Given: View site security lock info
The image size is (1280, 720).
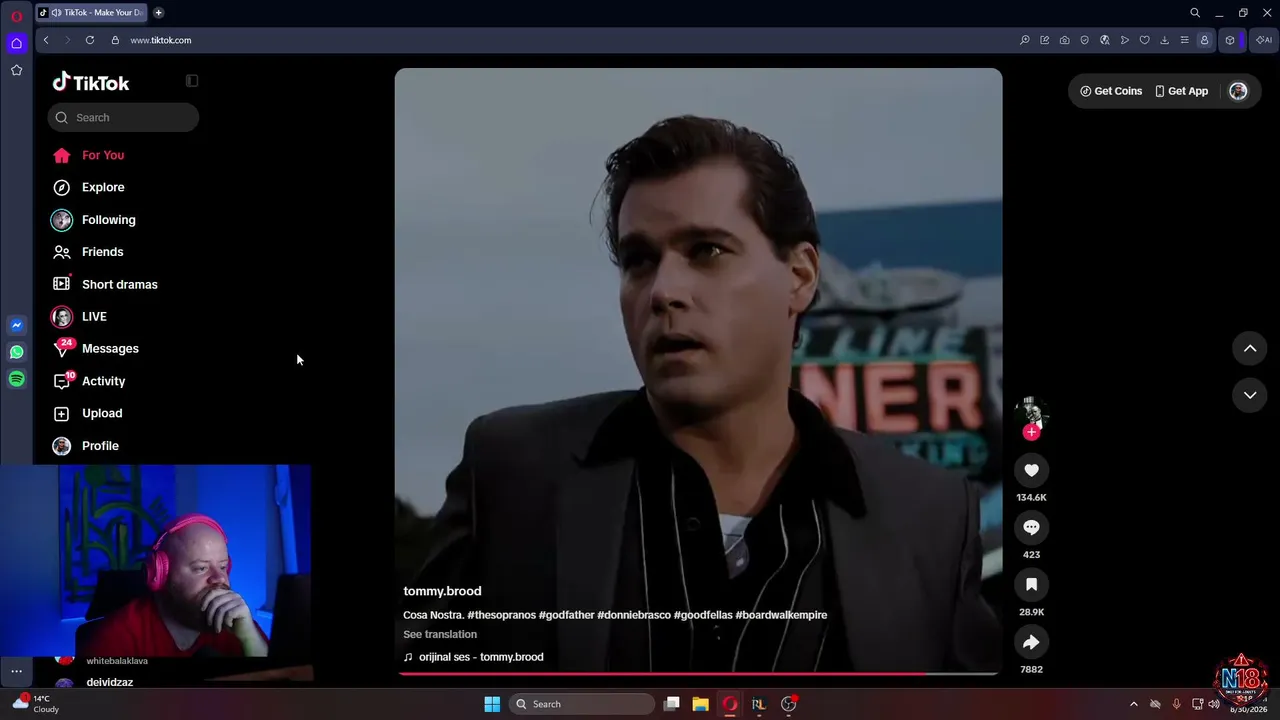Looking at the screenshot, I should (x=115, y=40).
